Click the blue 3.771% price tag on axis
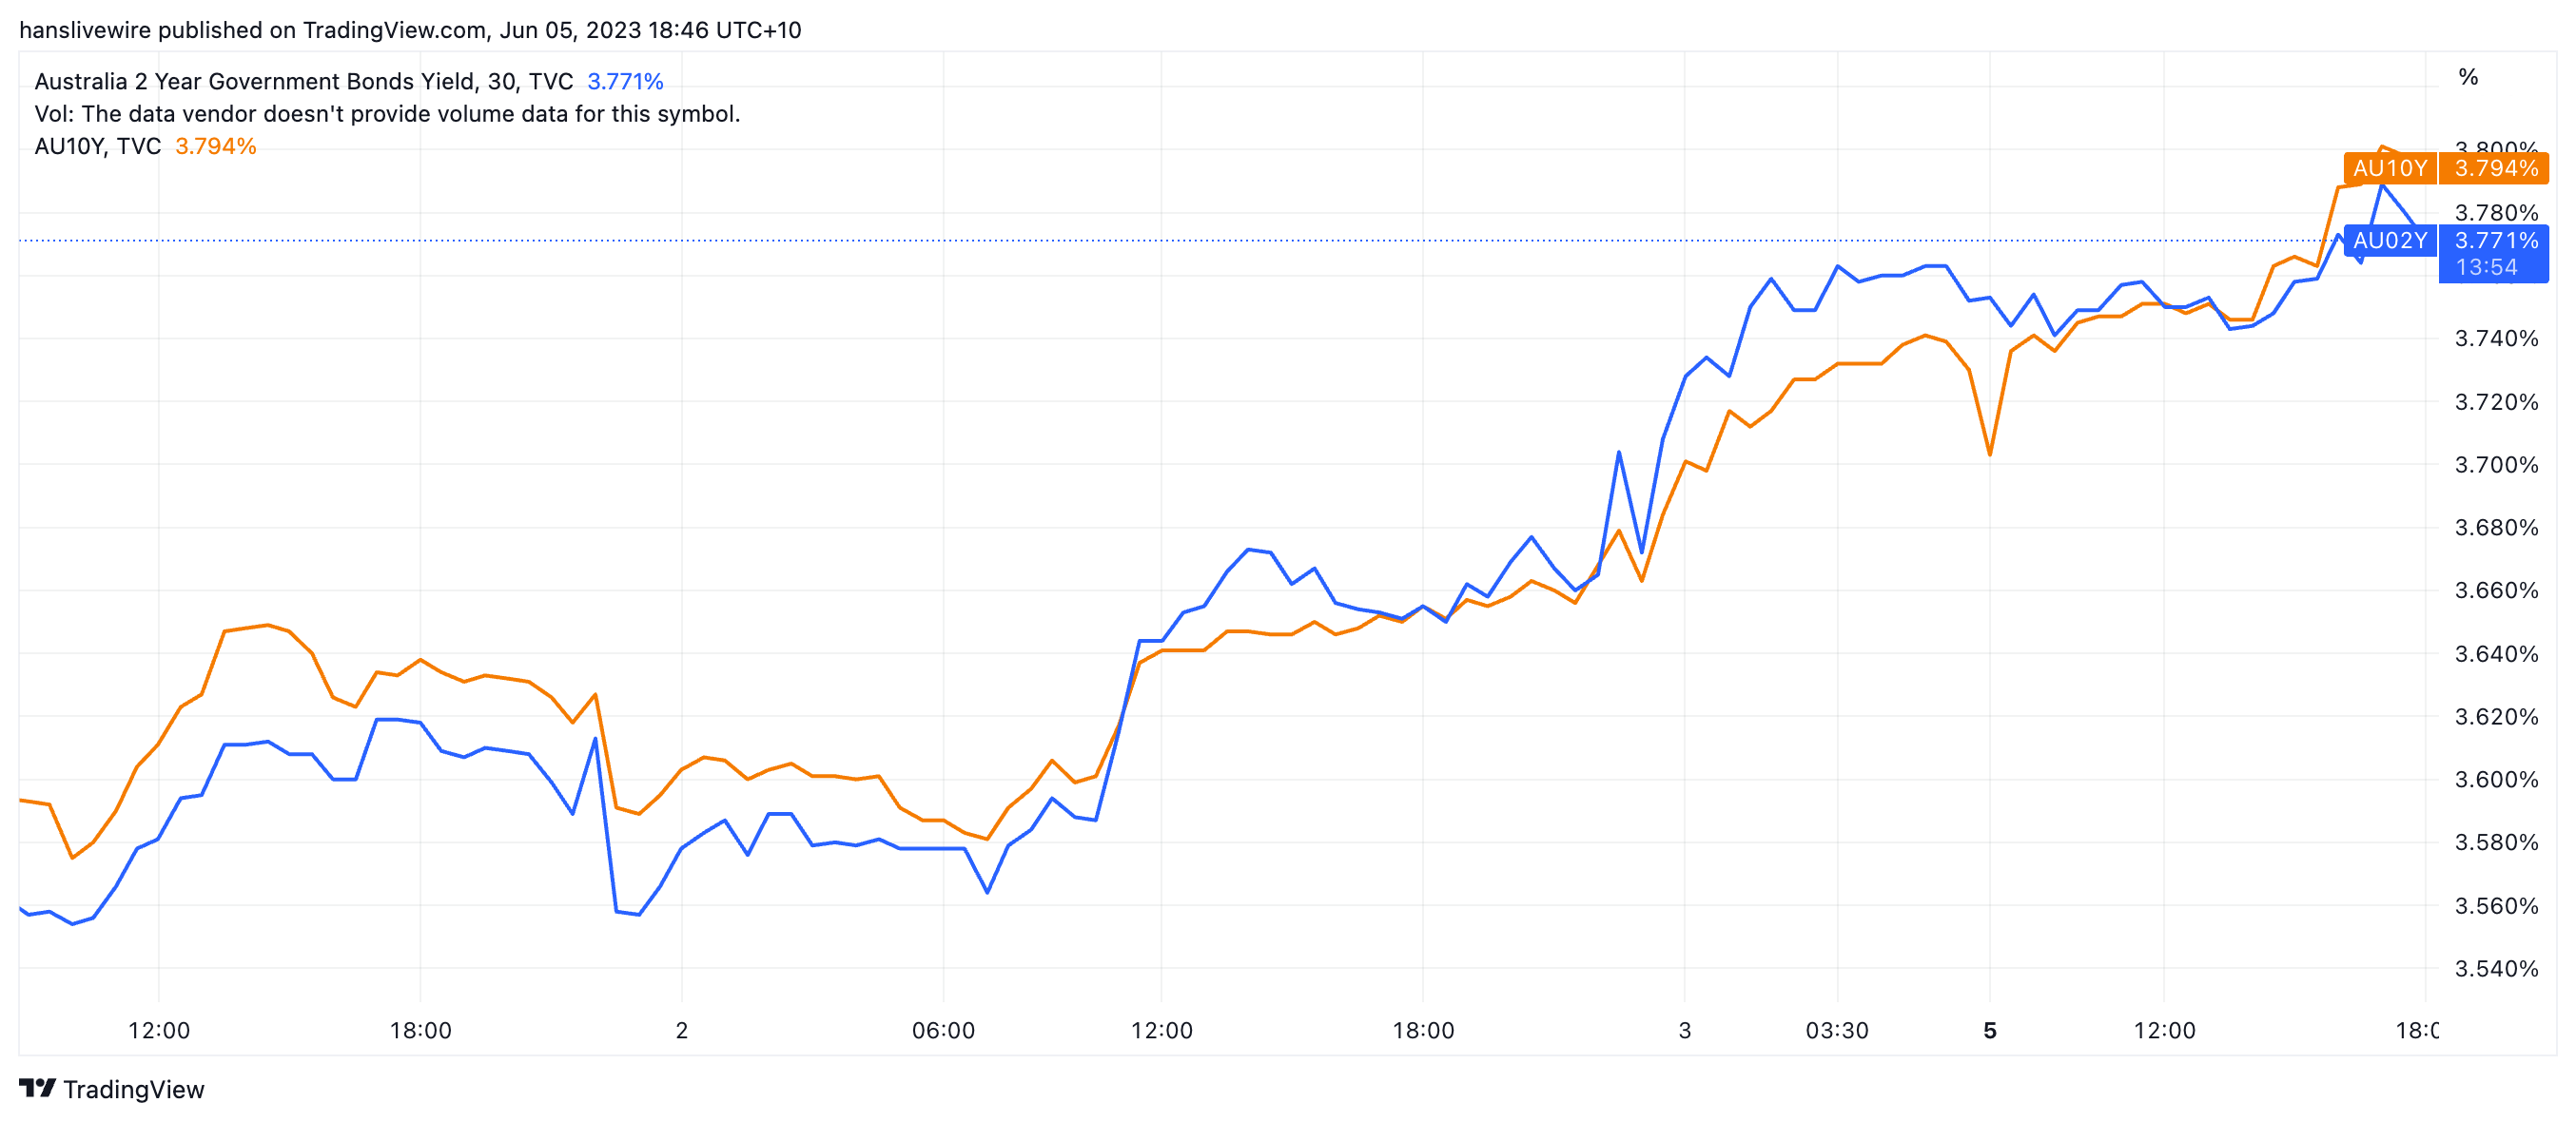This screenshot has width=2576, height=1122. tap(2495, 241)
